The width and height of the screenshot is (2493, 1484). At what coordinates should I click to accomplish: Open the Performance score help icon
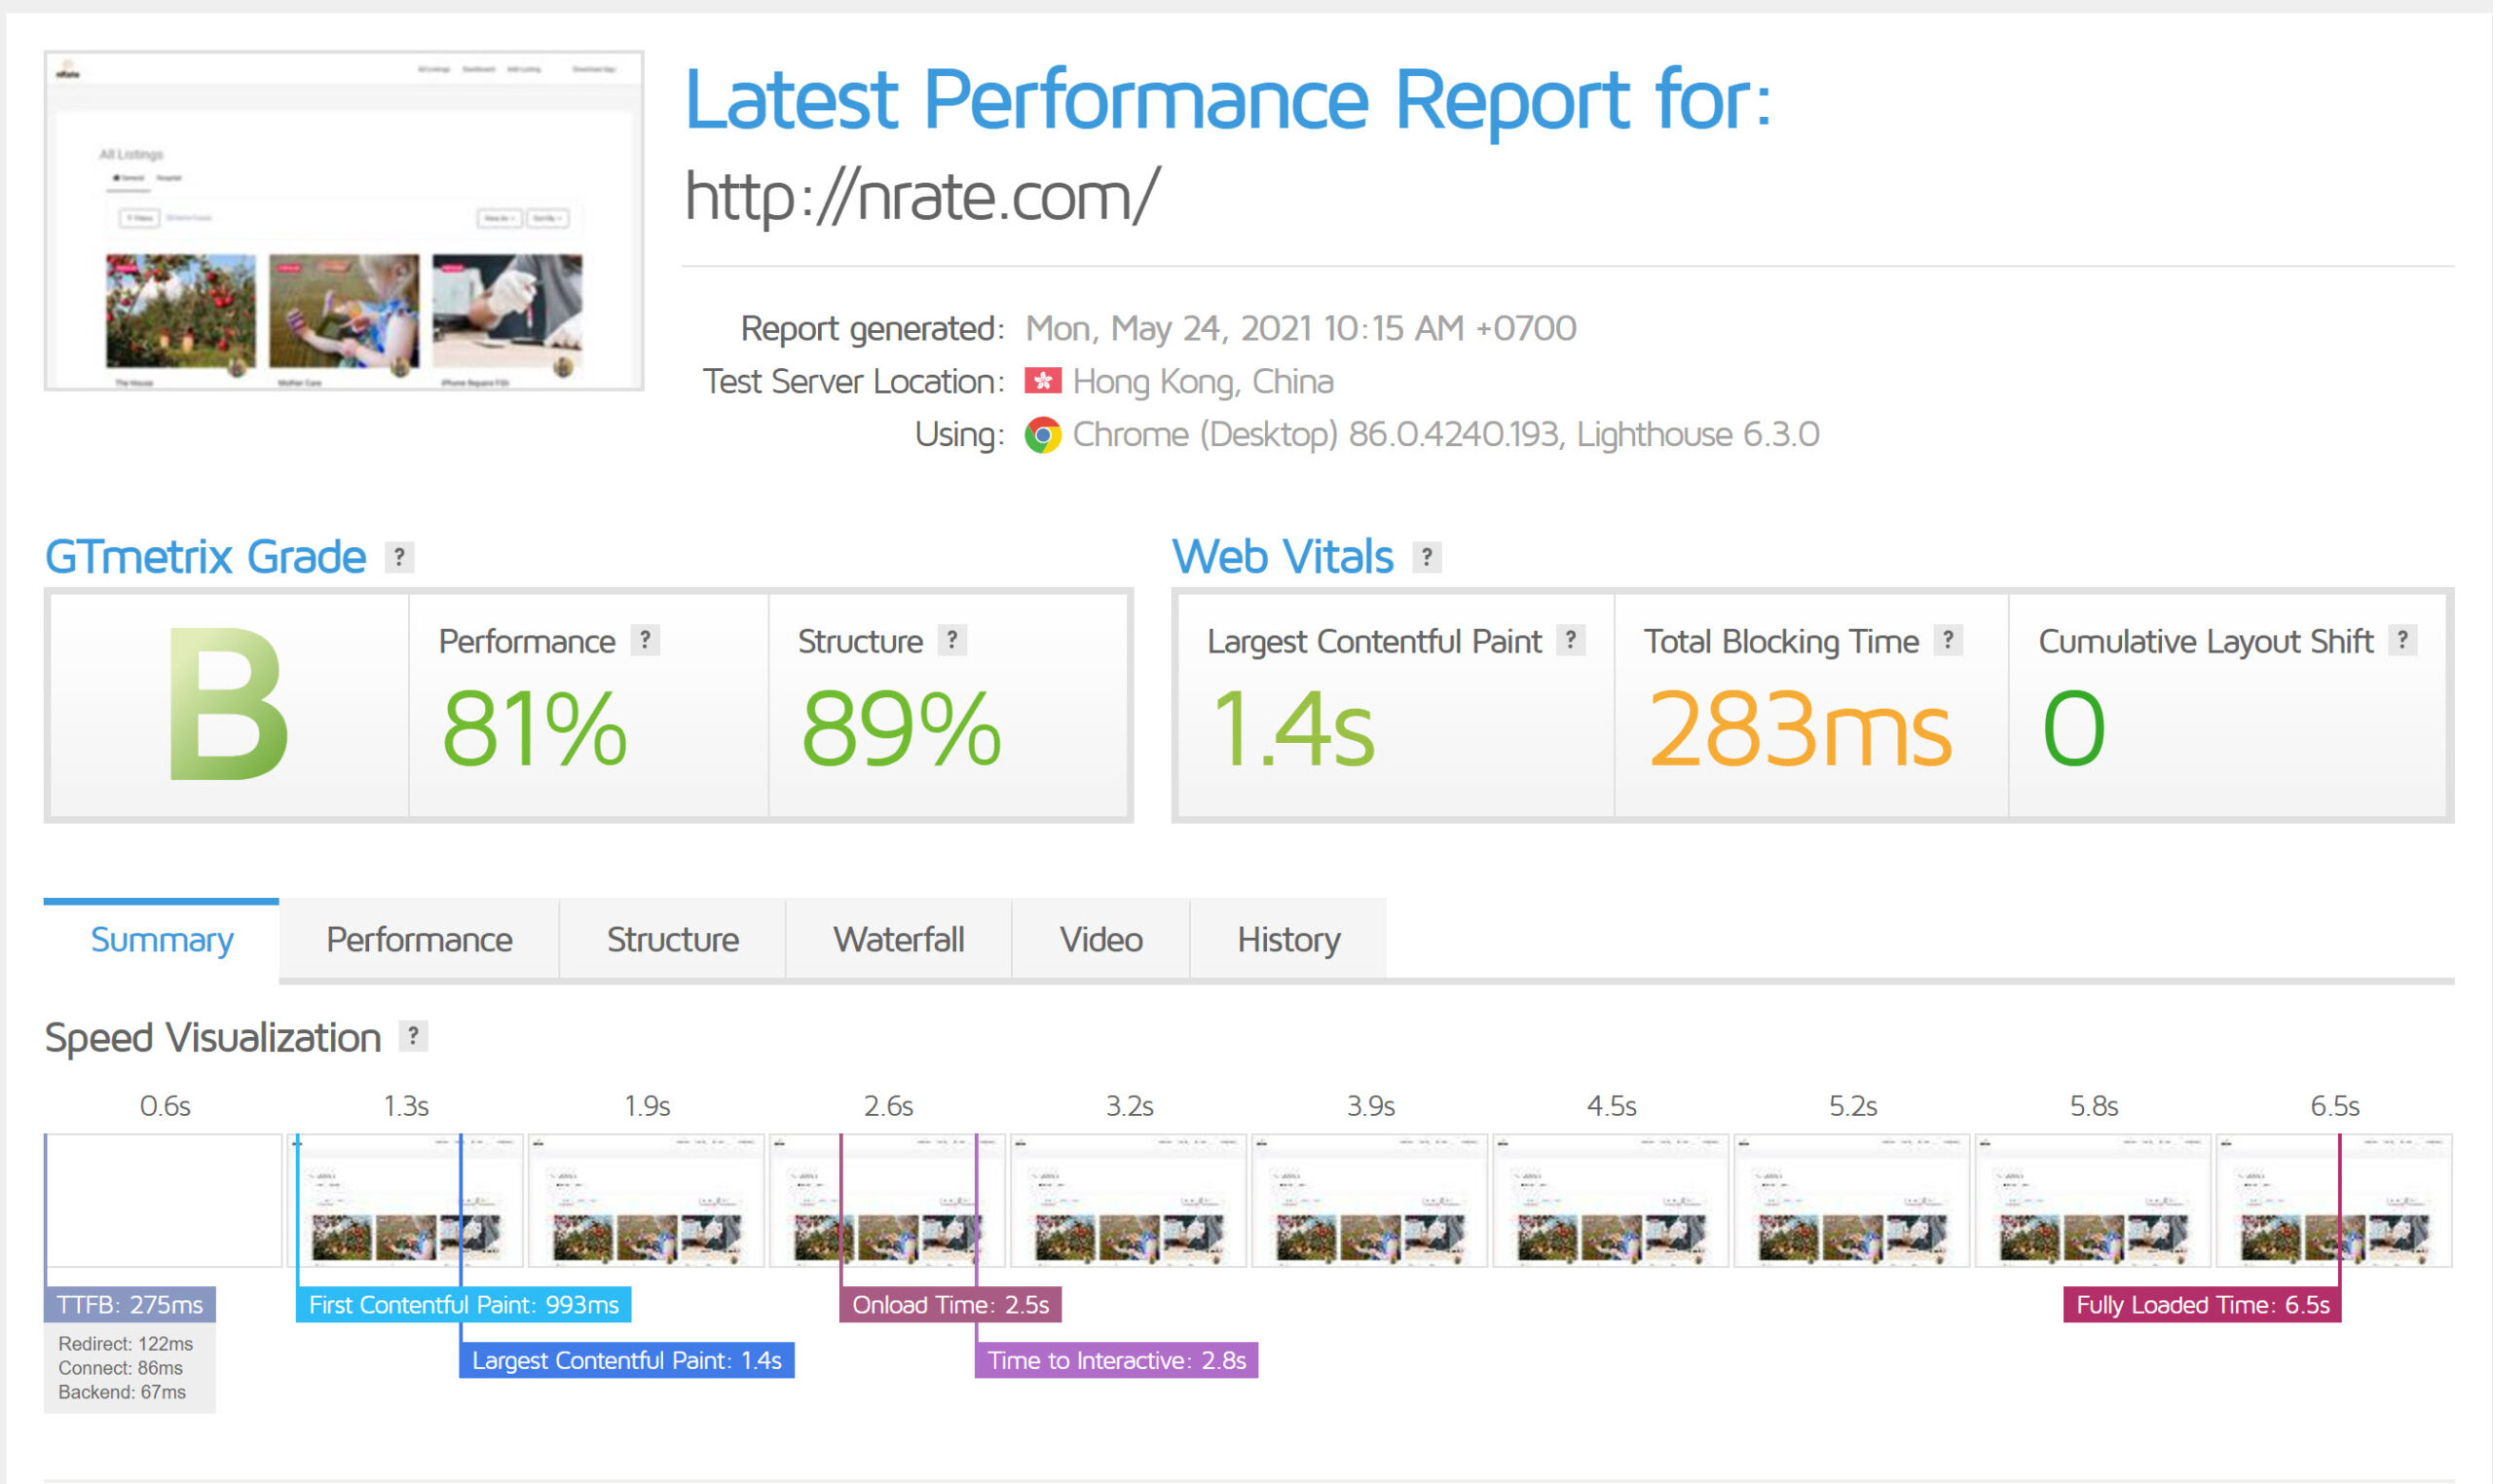coord(645,640)
